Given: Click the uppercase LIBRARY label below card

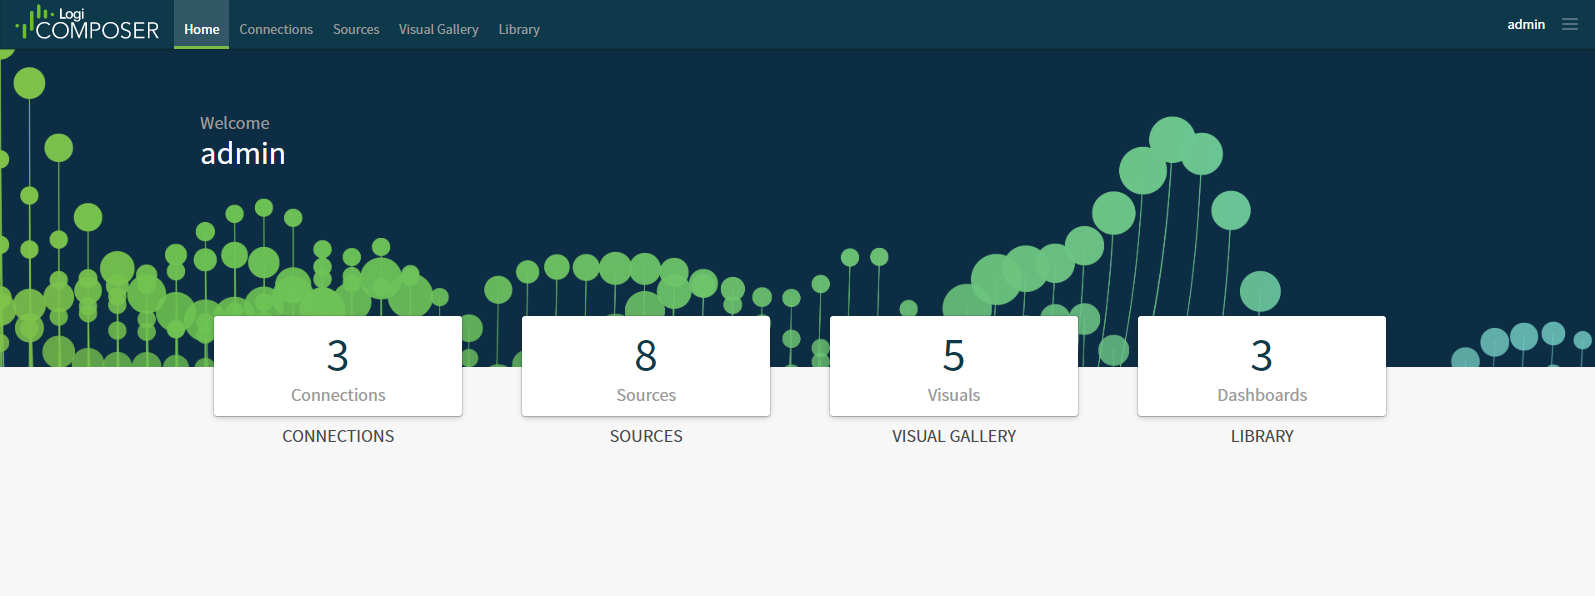Looking at the screenshot, I should 1262,436.
